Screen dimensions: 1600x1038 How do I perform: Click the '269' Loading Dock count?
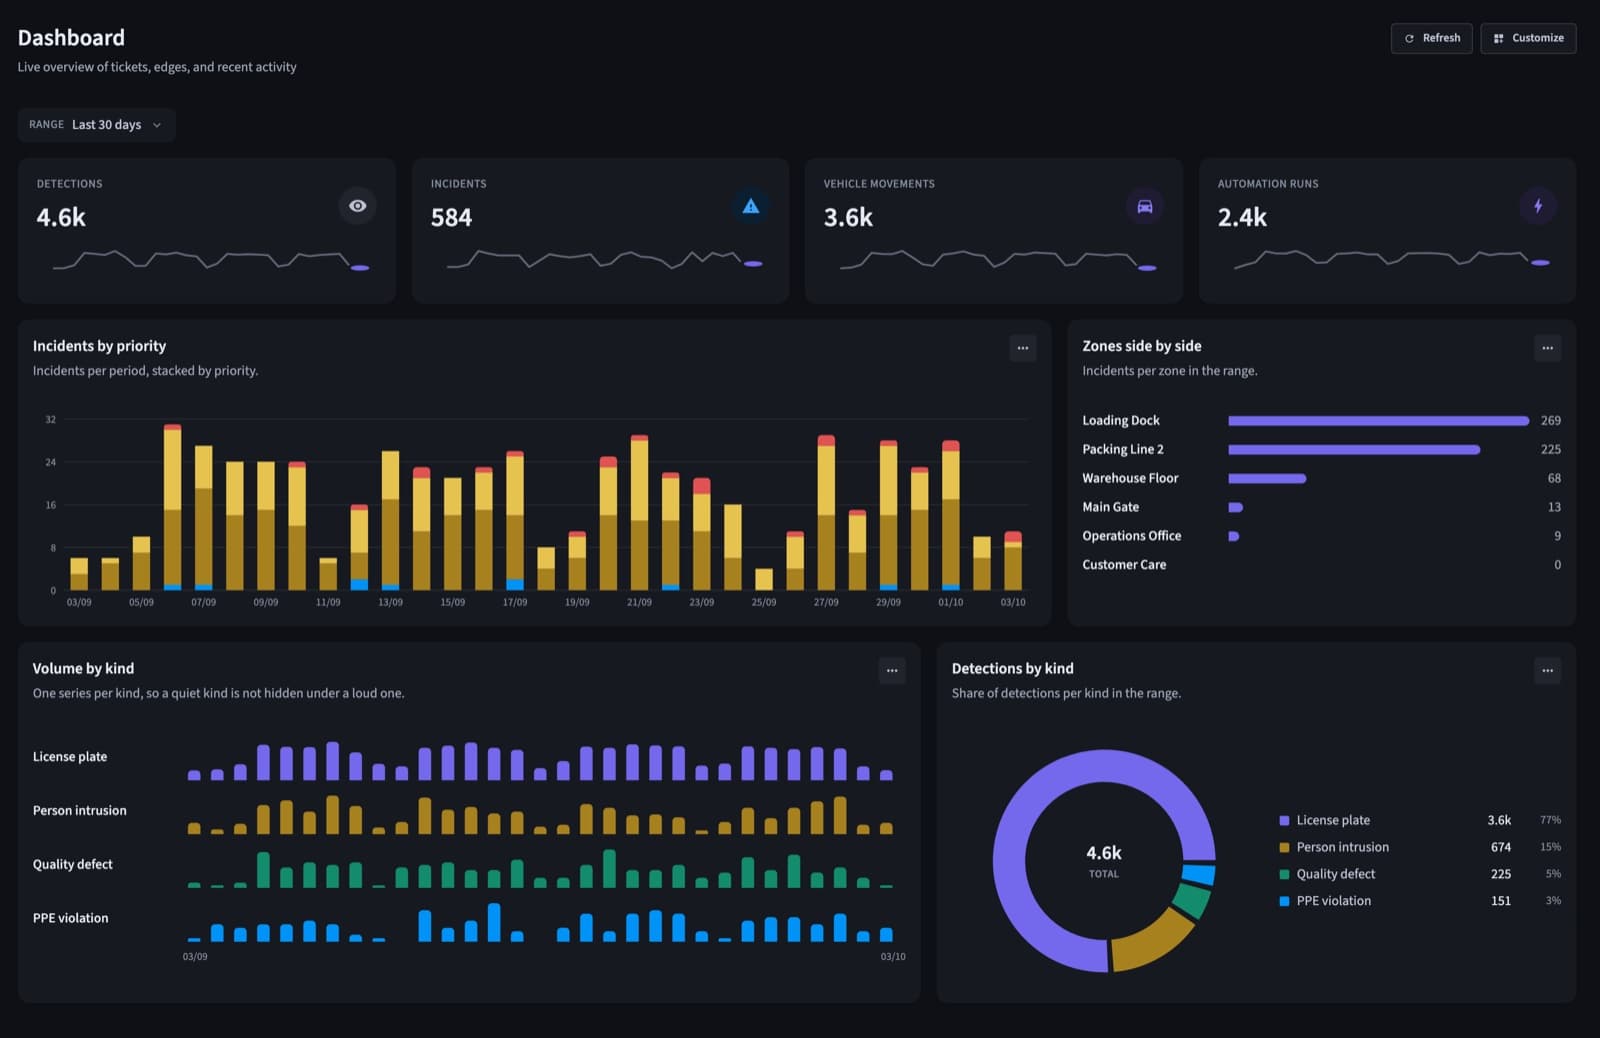tap(1551, 421)
